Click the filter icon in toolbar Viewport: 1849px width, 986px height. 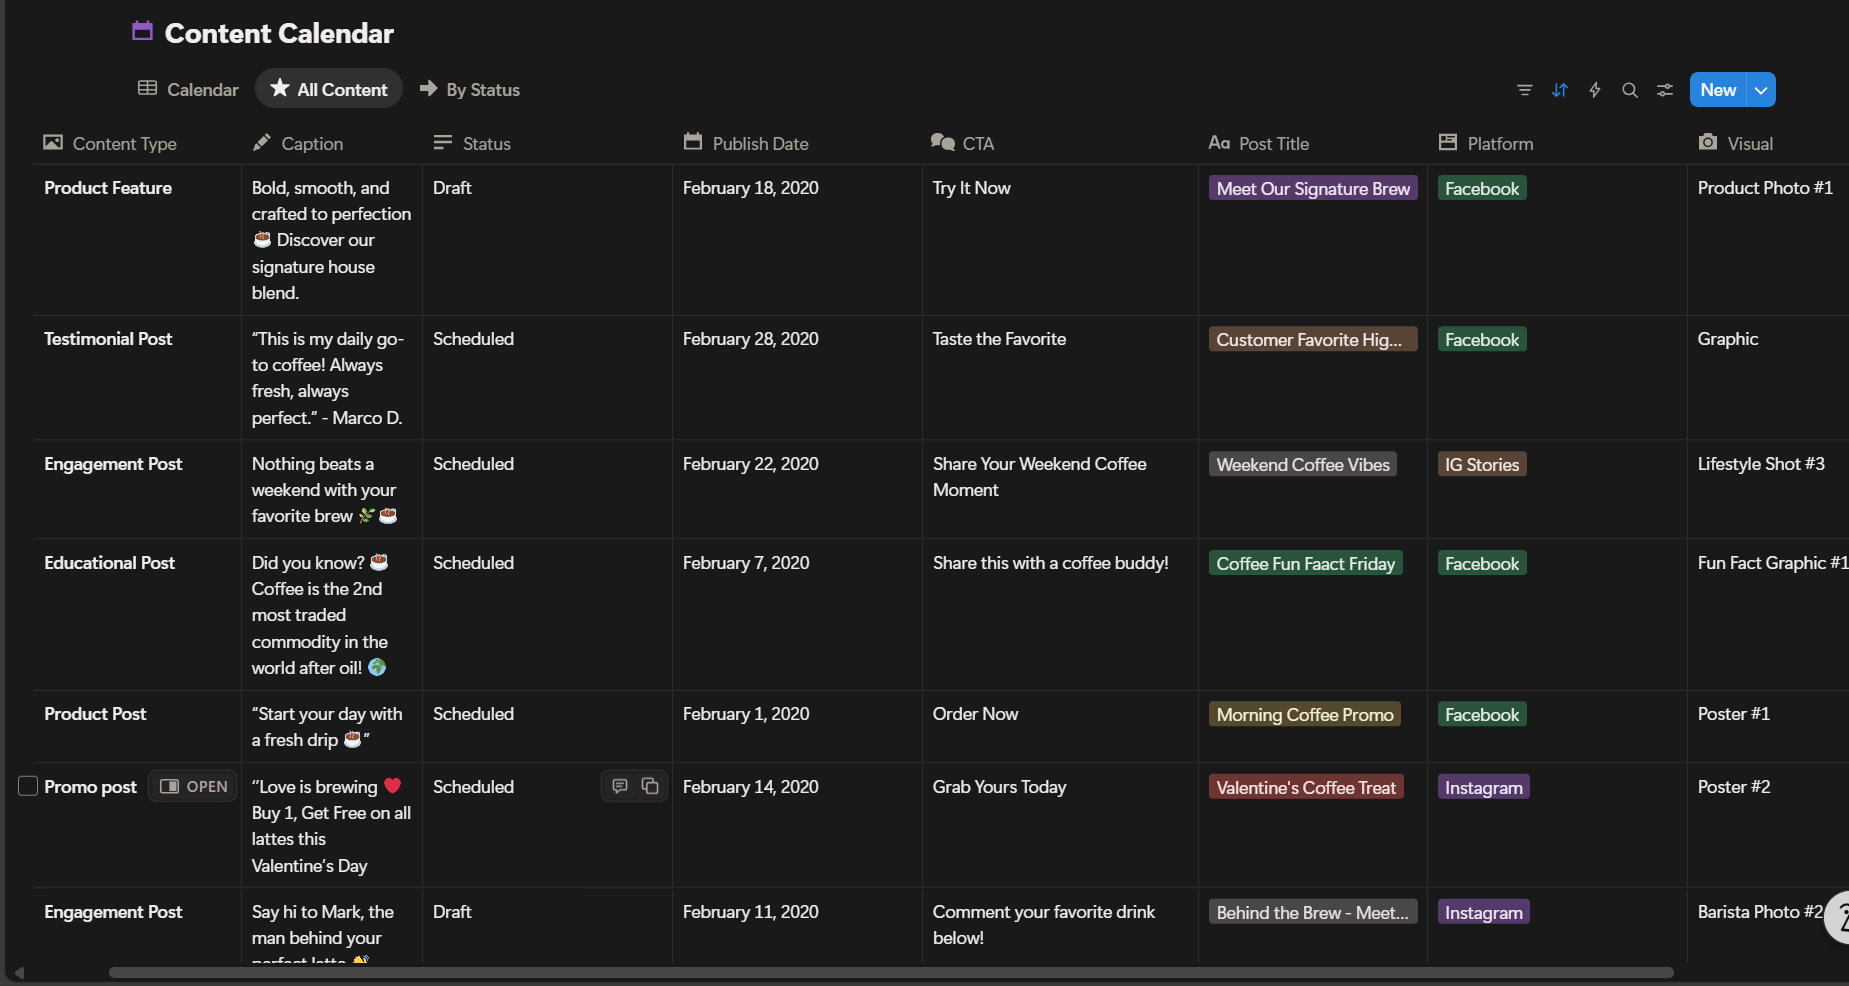coord(1524,90)
